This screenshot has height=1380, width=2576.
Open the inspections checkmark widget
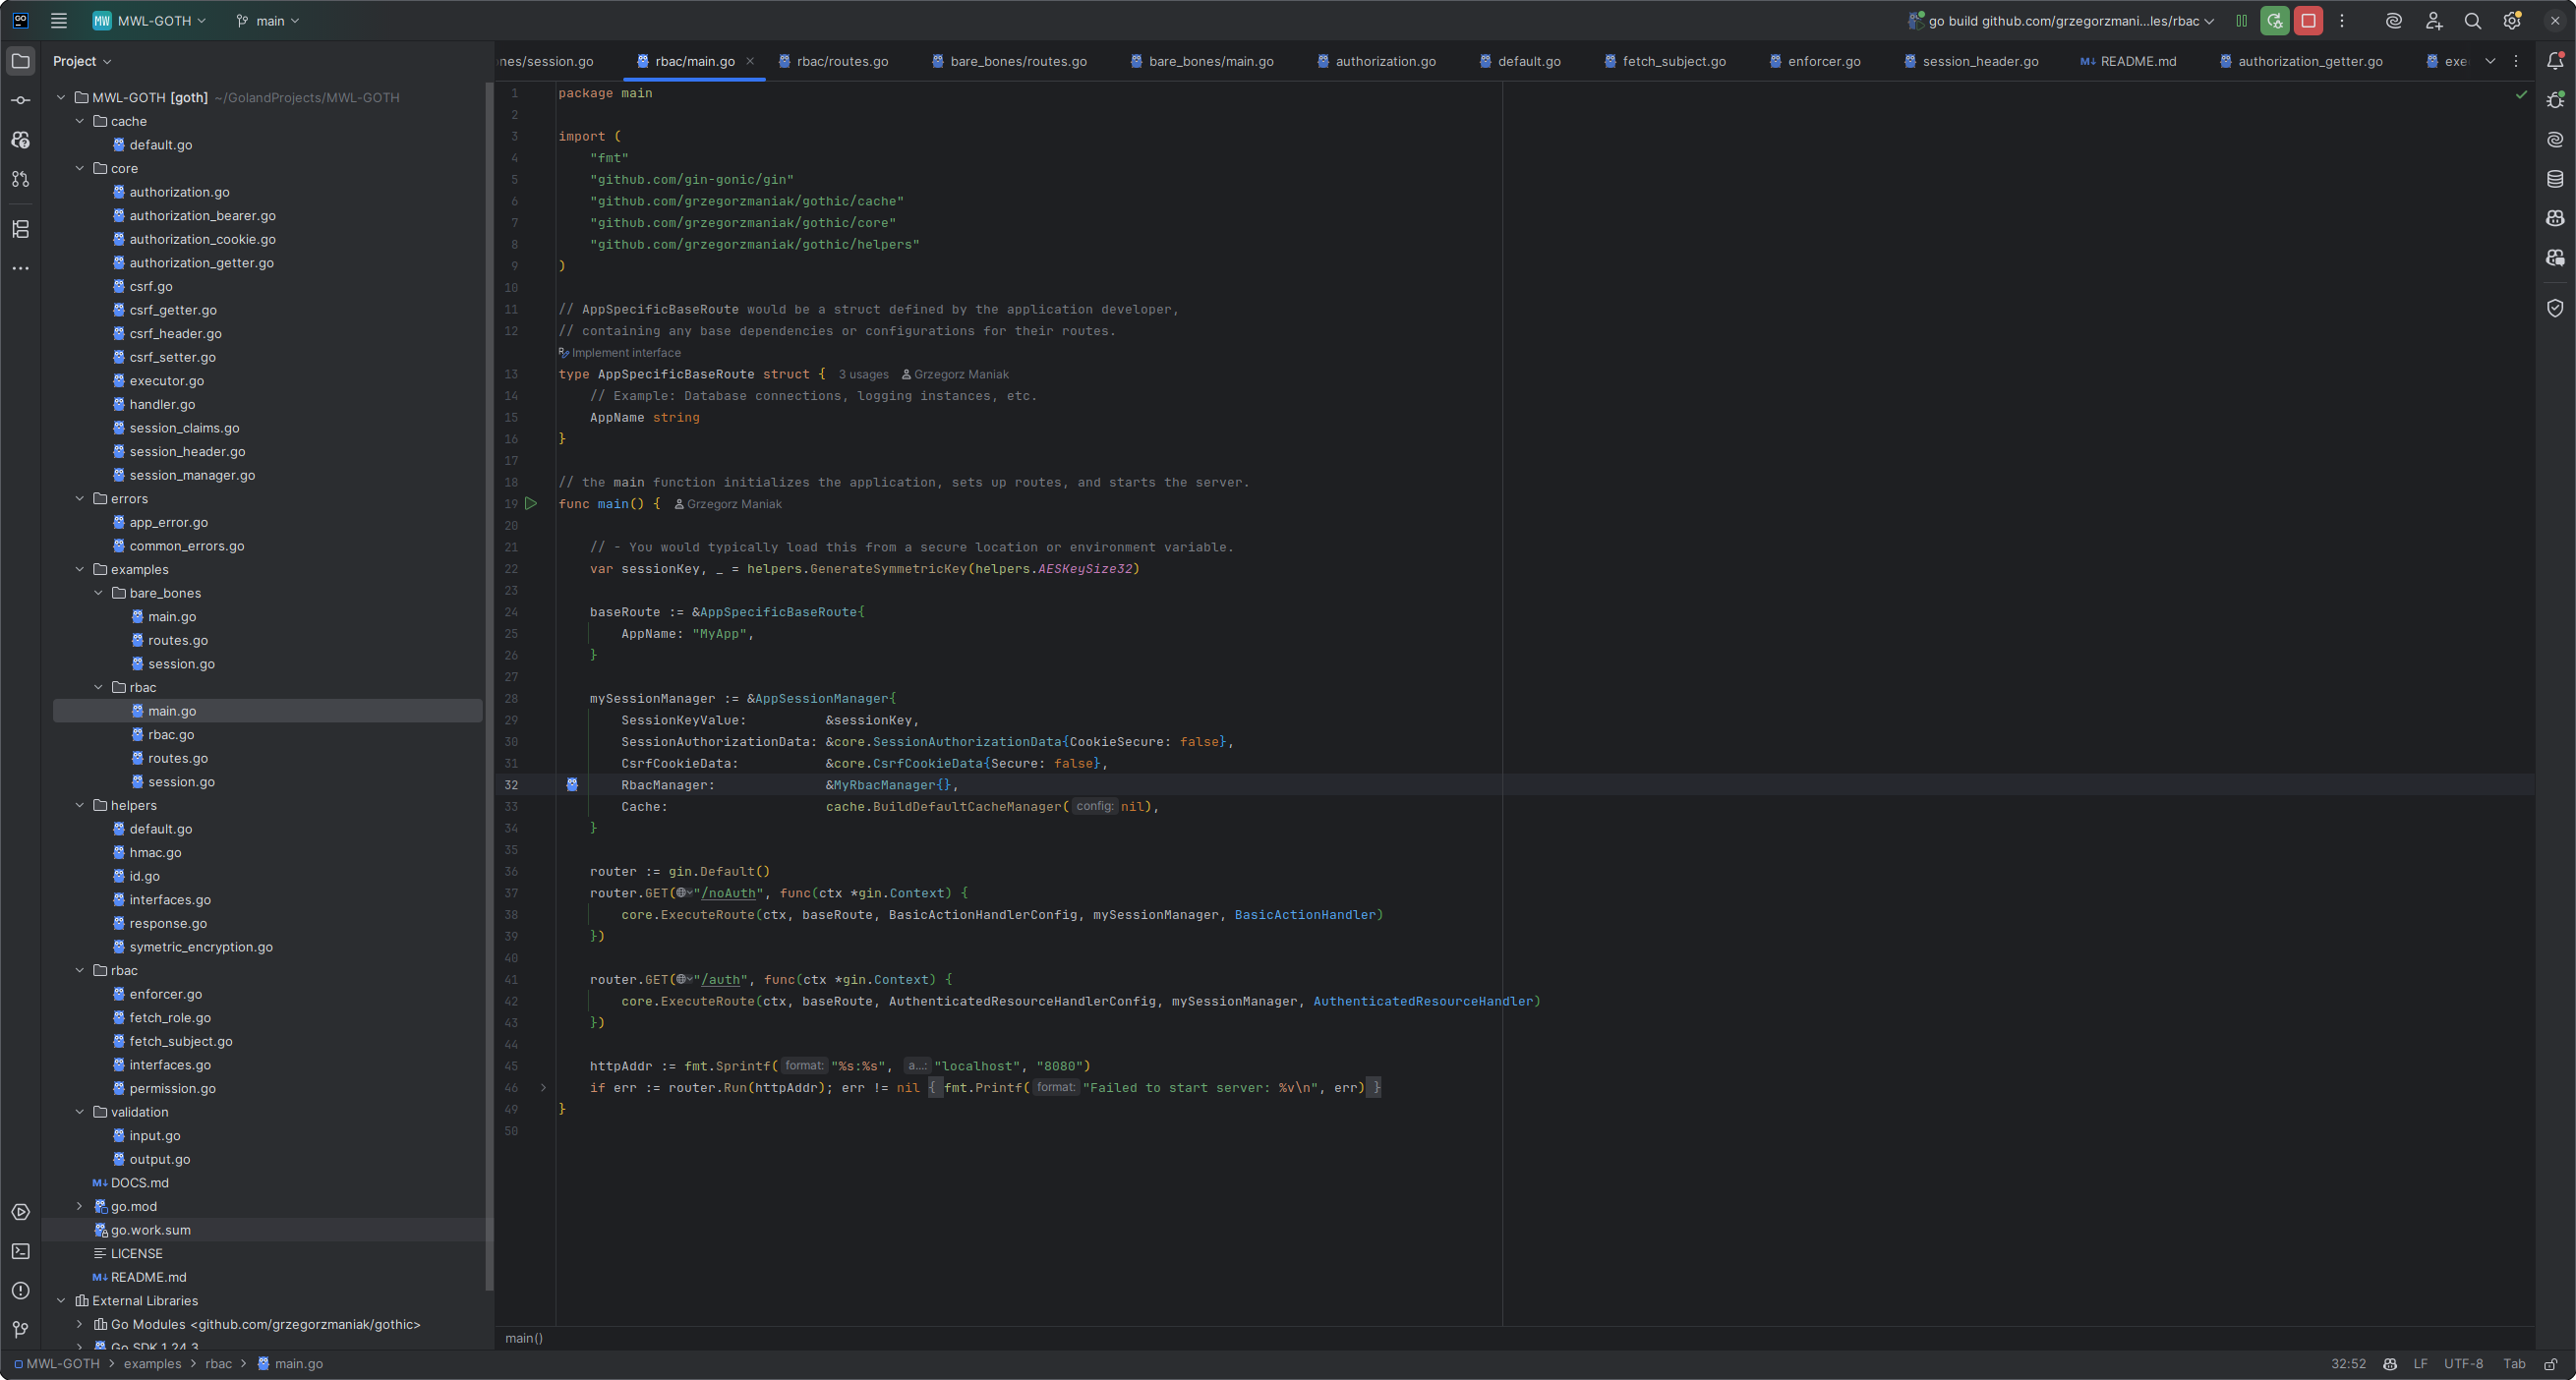(2521, 94)
